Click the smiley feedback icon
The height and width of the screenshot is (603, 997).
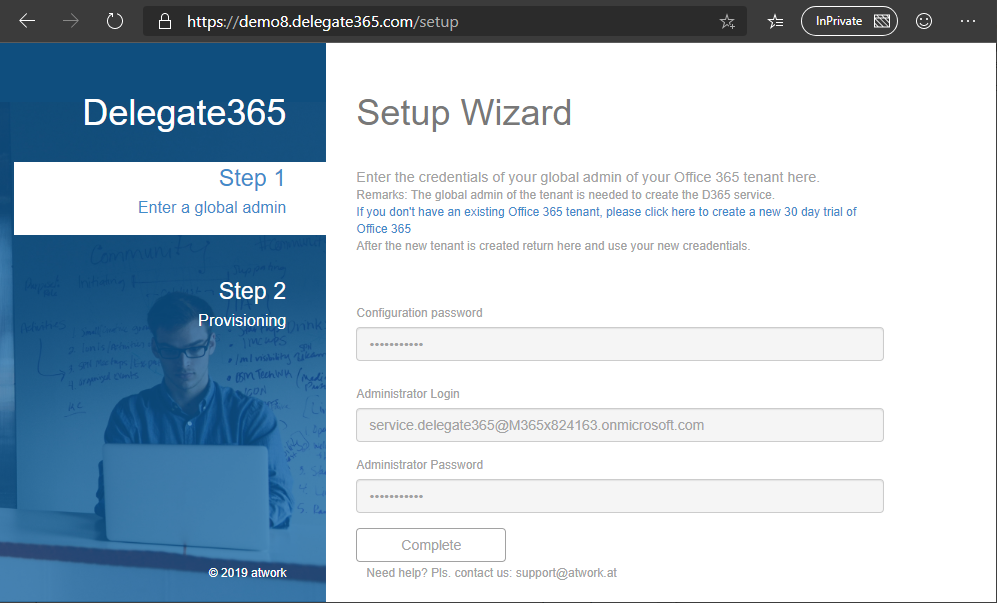[924, 21]
